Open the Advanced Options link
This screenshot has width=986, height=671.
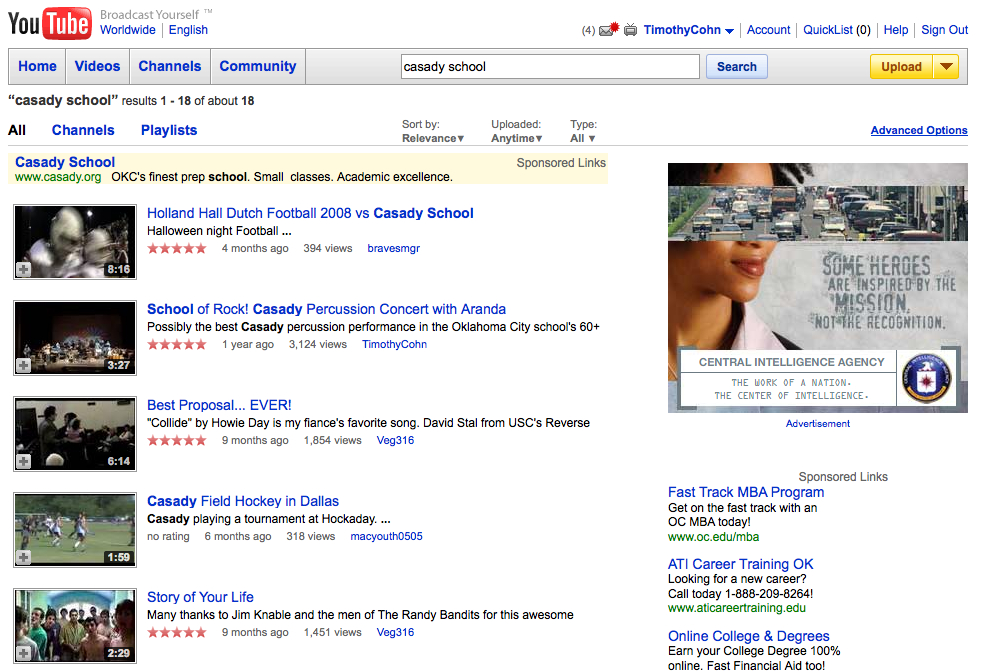pos(919,130)
